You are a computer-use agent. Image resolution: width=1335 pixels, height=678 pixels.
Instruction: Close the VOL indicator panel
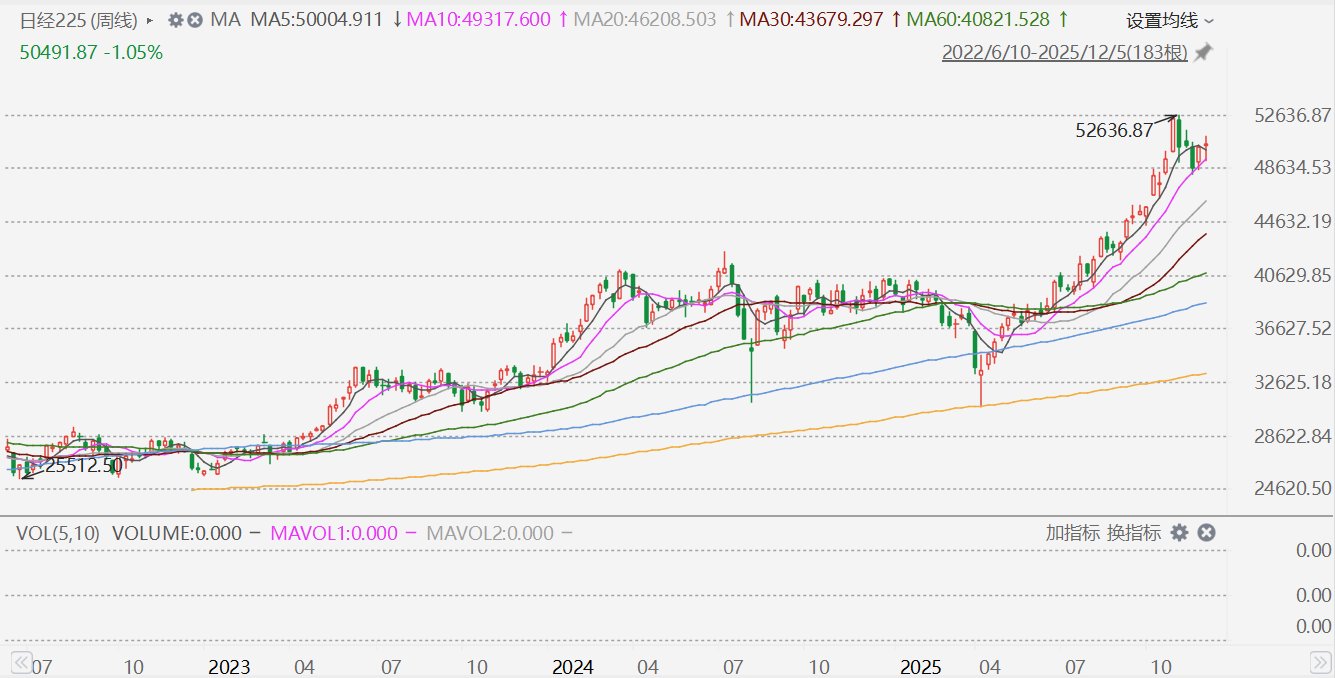1206,533
